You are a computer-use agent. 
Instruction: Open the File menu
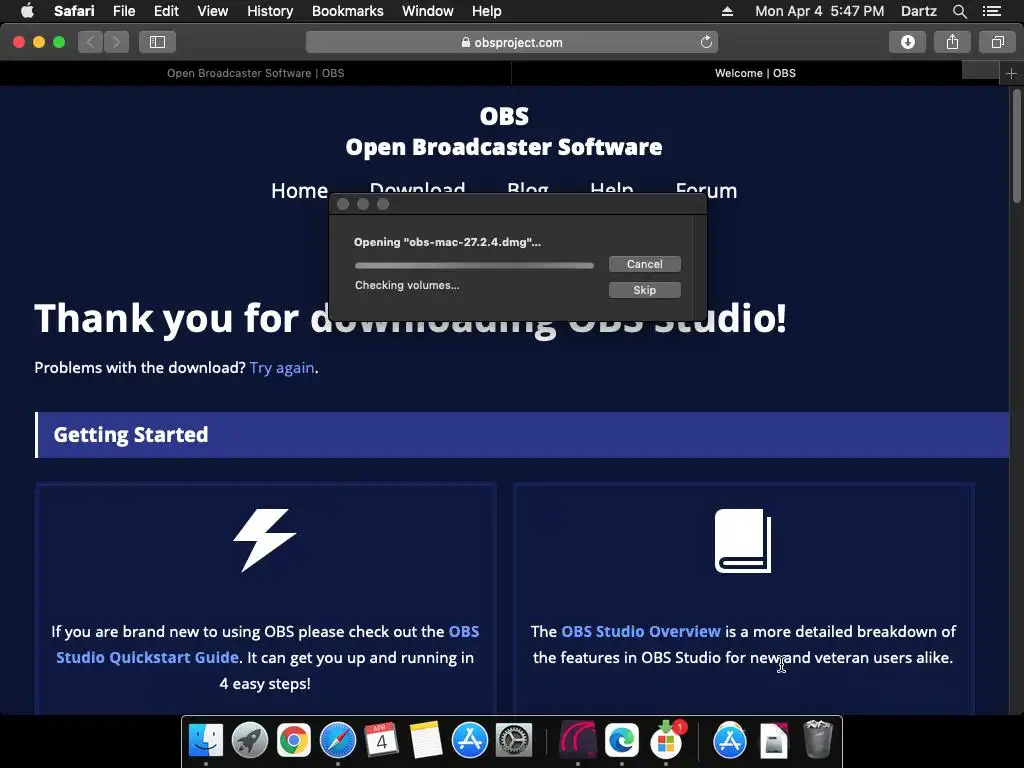pos(123,11)
